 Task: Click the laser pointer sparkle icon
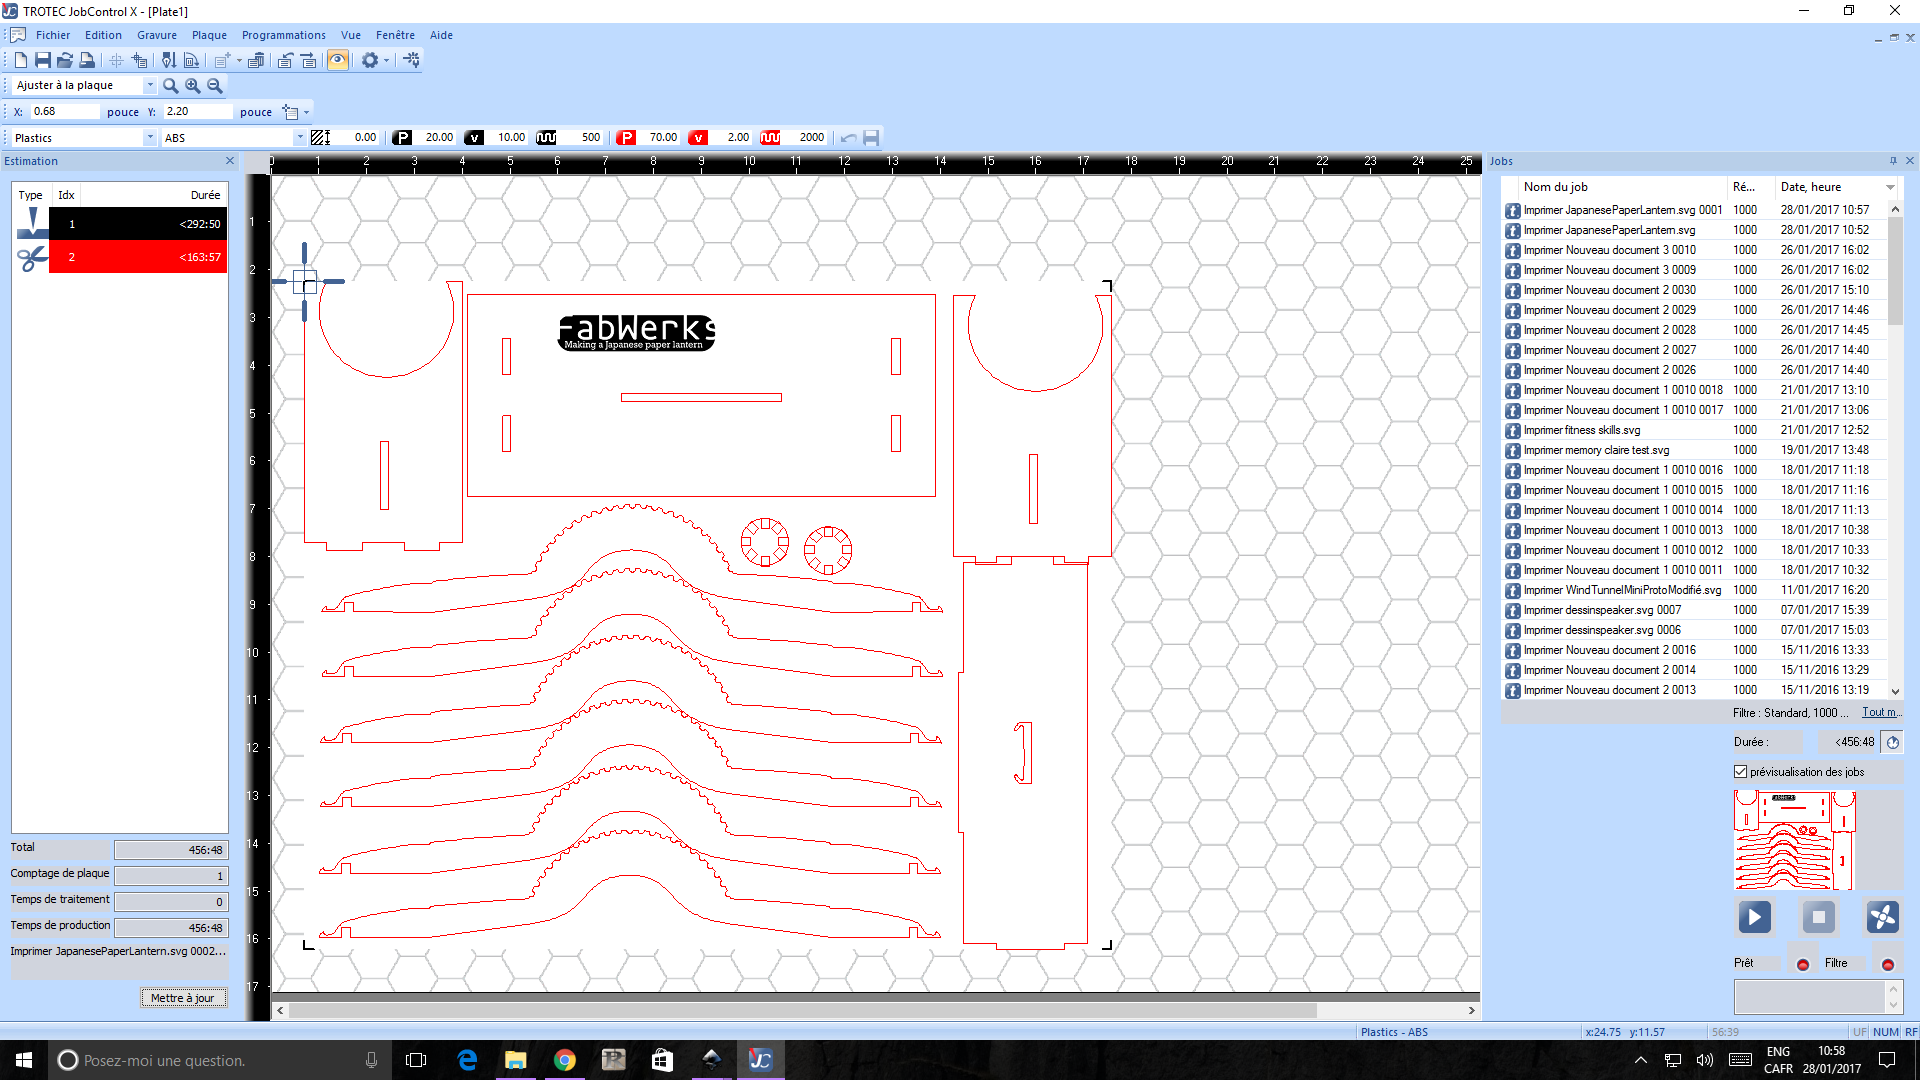412,60
